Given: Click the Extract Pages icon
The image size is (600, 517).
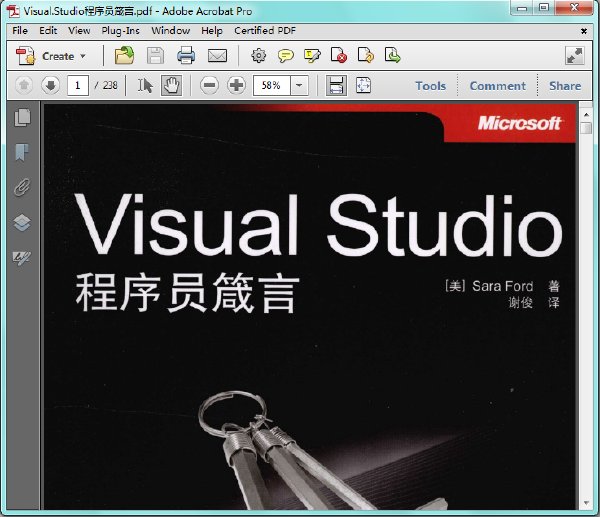Looking at the screenshot, I should pos(393,56).
